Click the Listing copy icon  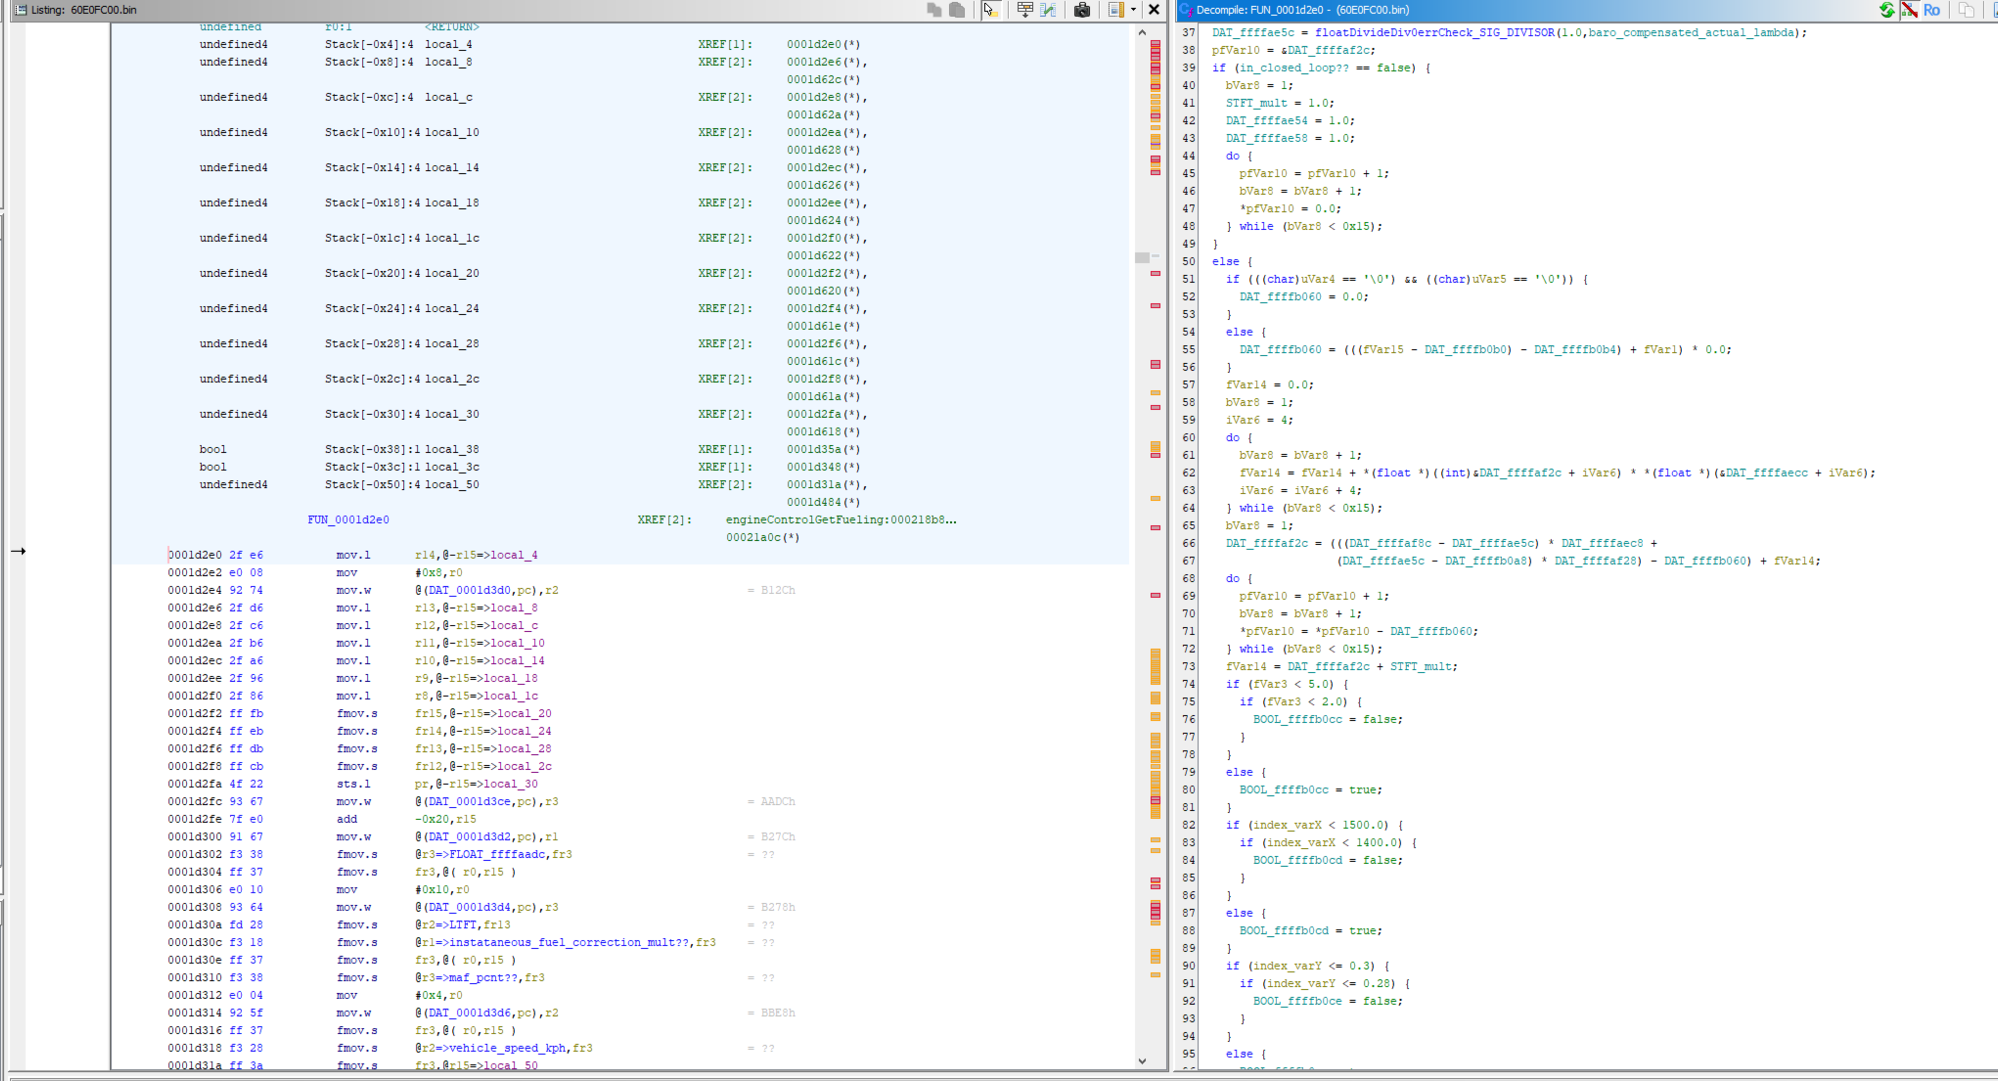tap(934, 10)
